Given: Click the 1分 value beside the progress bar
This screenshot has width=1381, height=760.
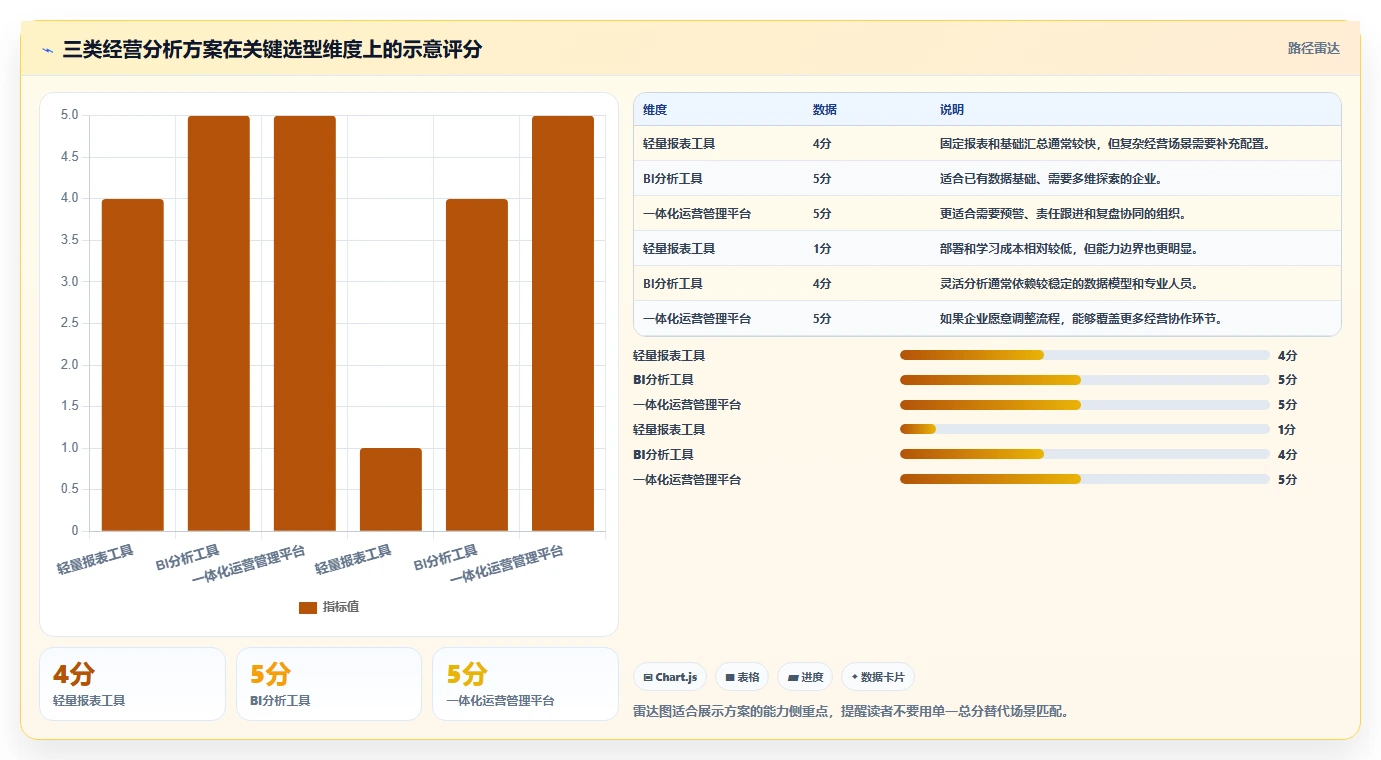Looking at the screenshot, I should [x=1287, y=430].
